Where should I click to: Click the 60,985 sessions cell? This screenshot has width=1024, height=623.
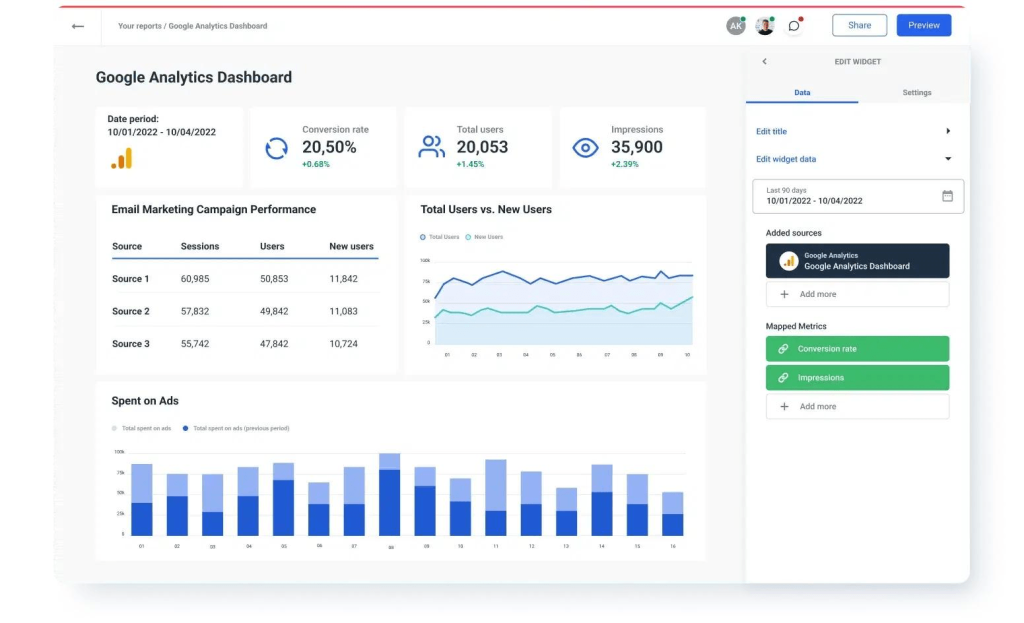[x=195, y=279]
